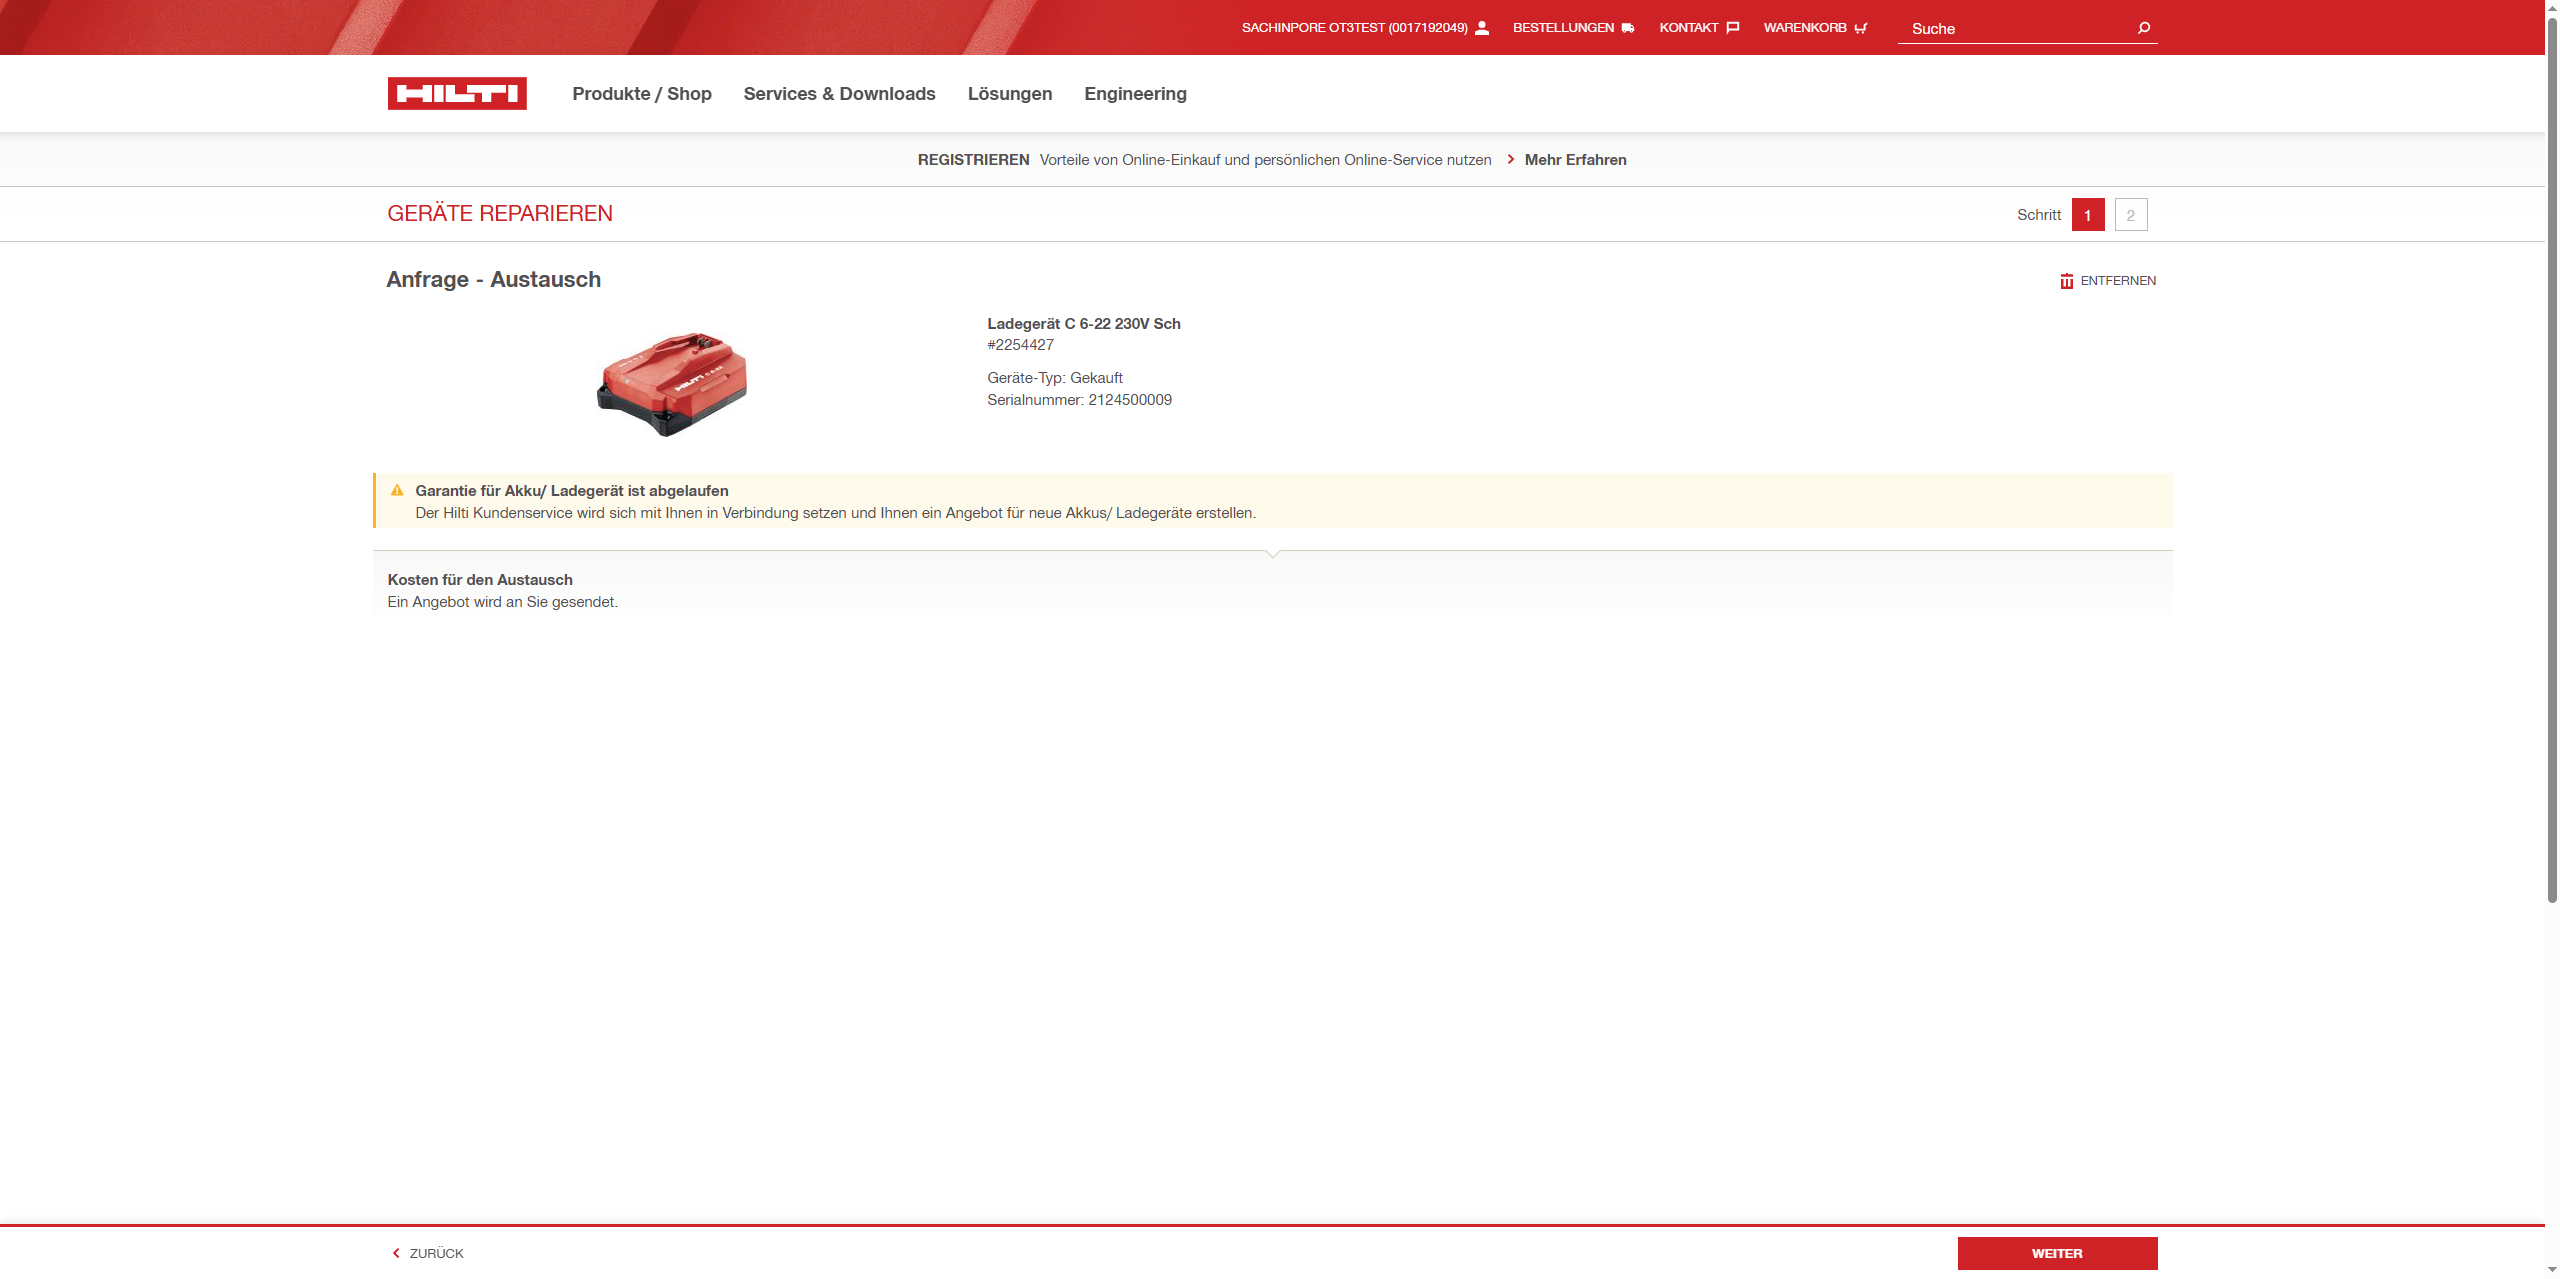Click item number #2254427
Image resolution: width=2560 pixels, height=1279 pixels.
coord(1020,345)
